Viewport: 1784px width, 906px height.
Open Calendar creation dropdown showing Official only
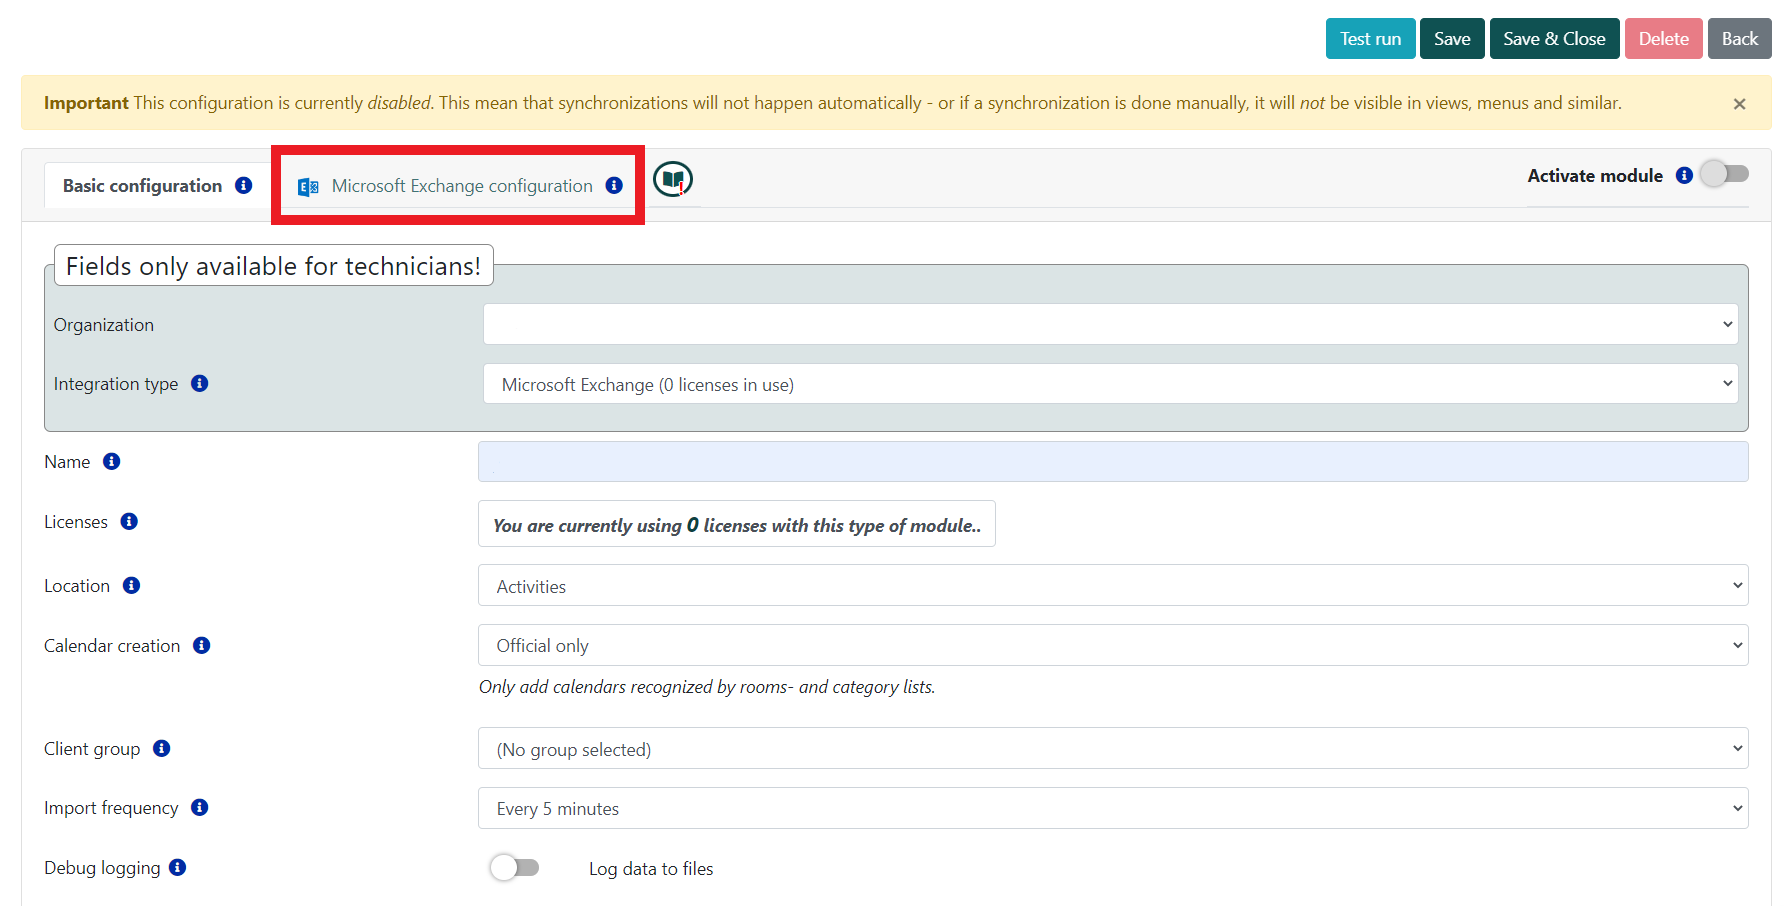tap(1113, 645)
